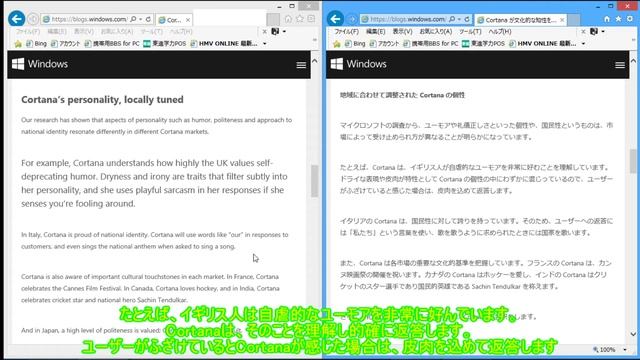Close the Cortana tab in right window
The height and width of the screenshot is (360, 640).
562,20
